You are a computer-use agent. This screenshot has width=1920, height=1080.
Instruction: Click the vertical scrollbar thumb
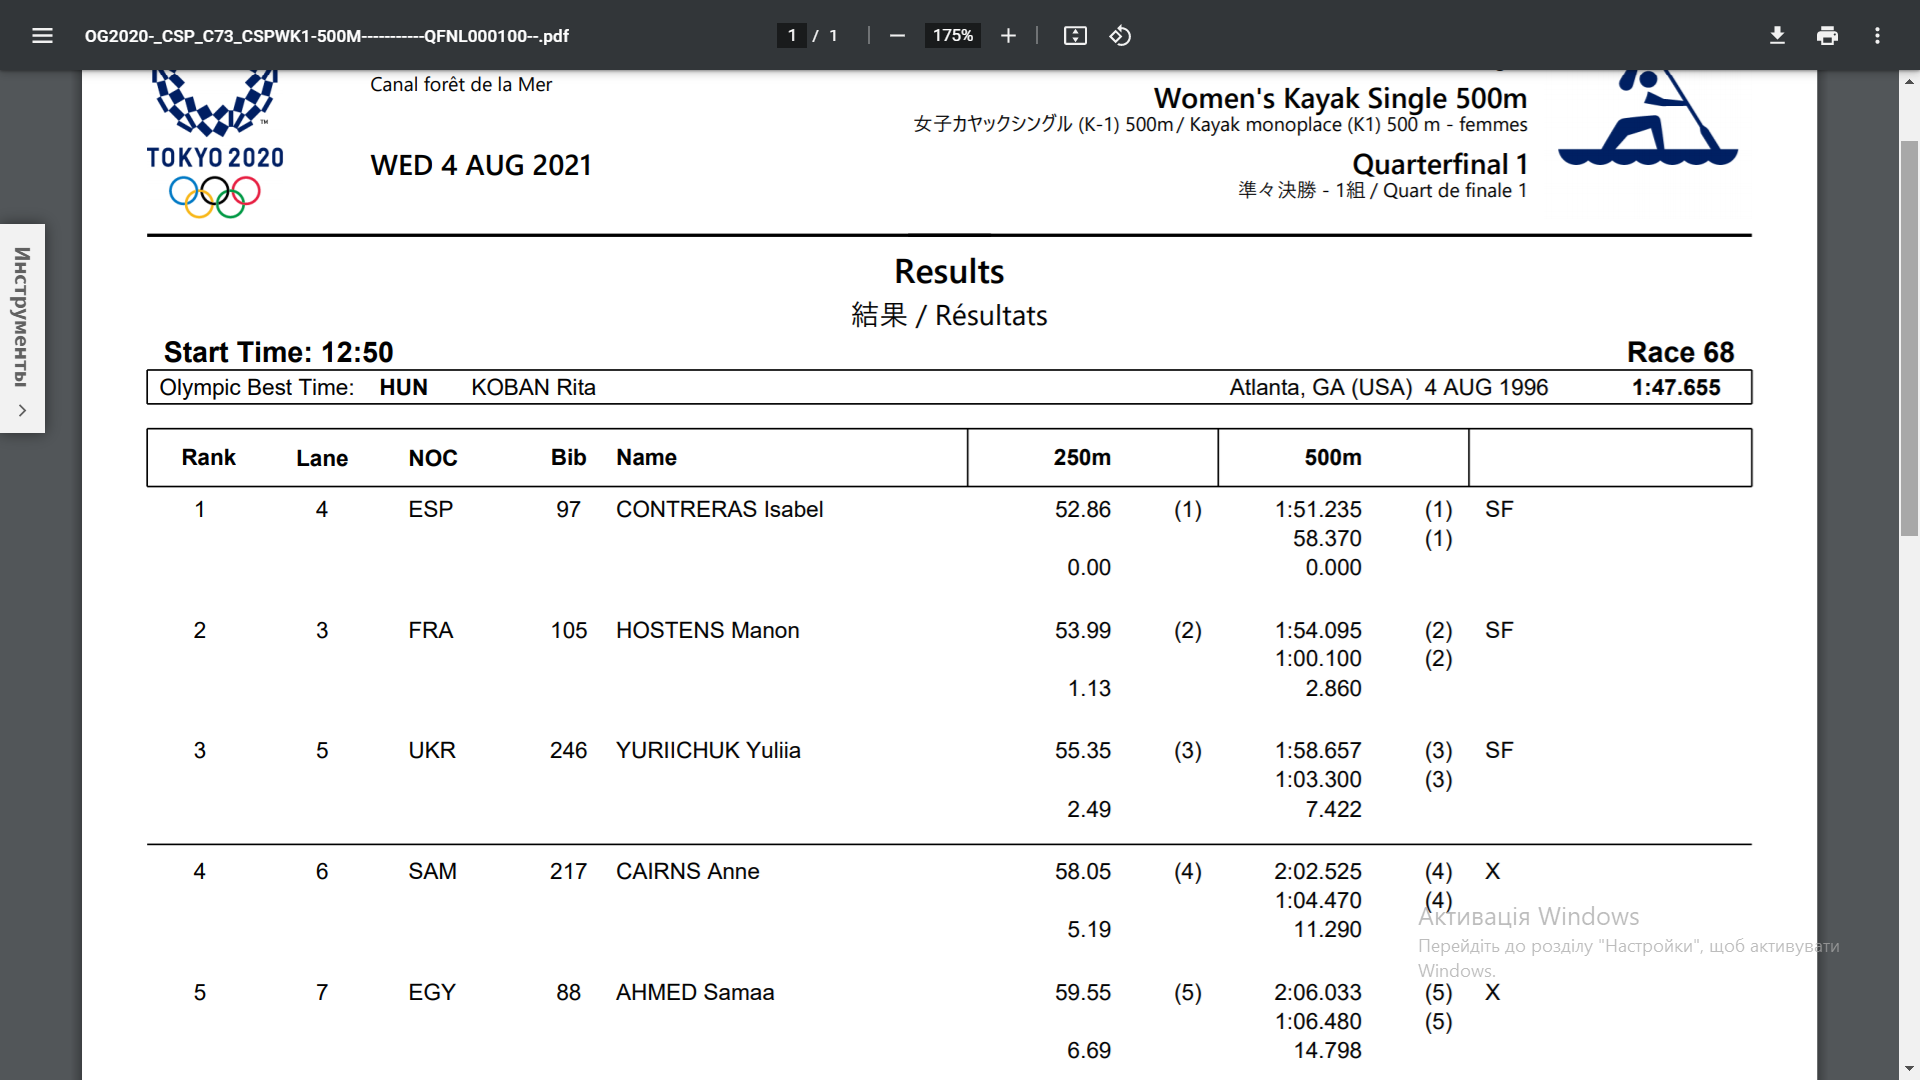pos(1909,338)
